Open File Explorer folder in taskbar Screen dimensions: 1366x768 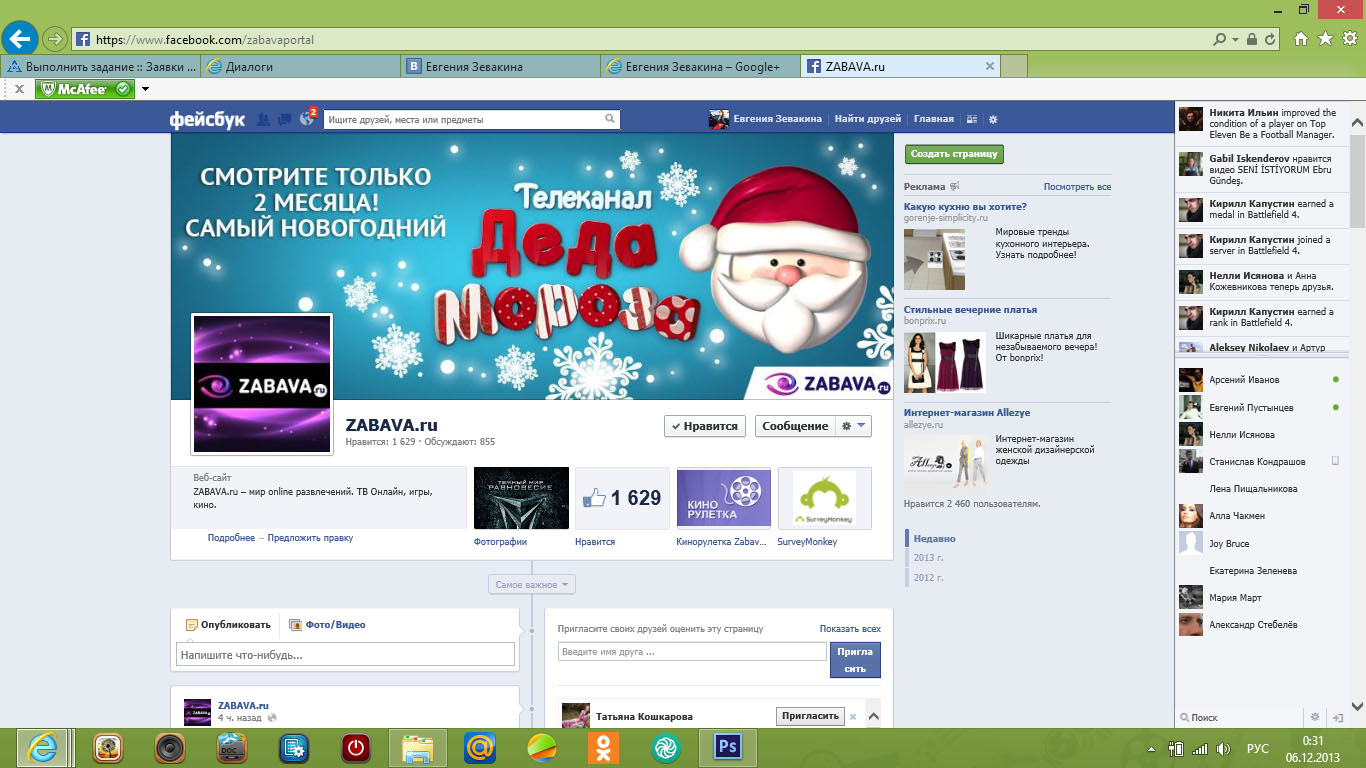click(417, 747)
